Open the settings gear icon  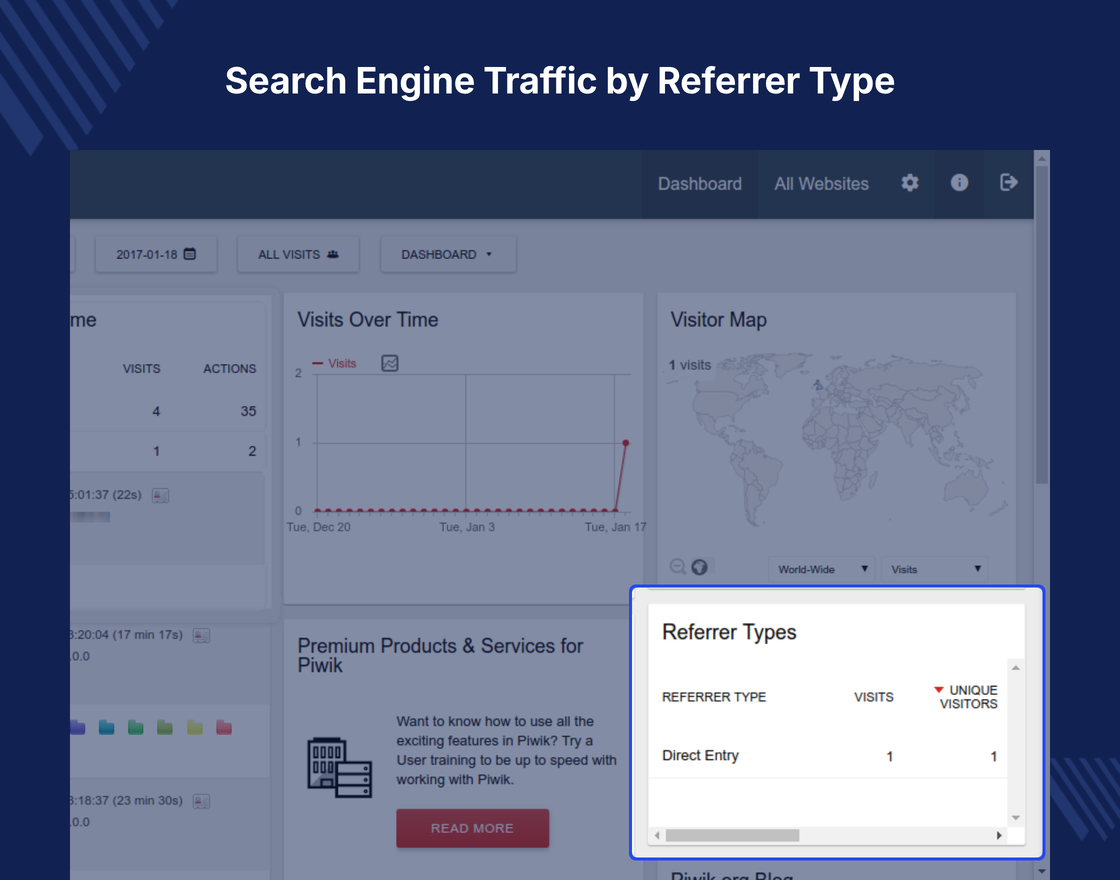pos(910,183)
